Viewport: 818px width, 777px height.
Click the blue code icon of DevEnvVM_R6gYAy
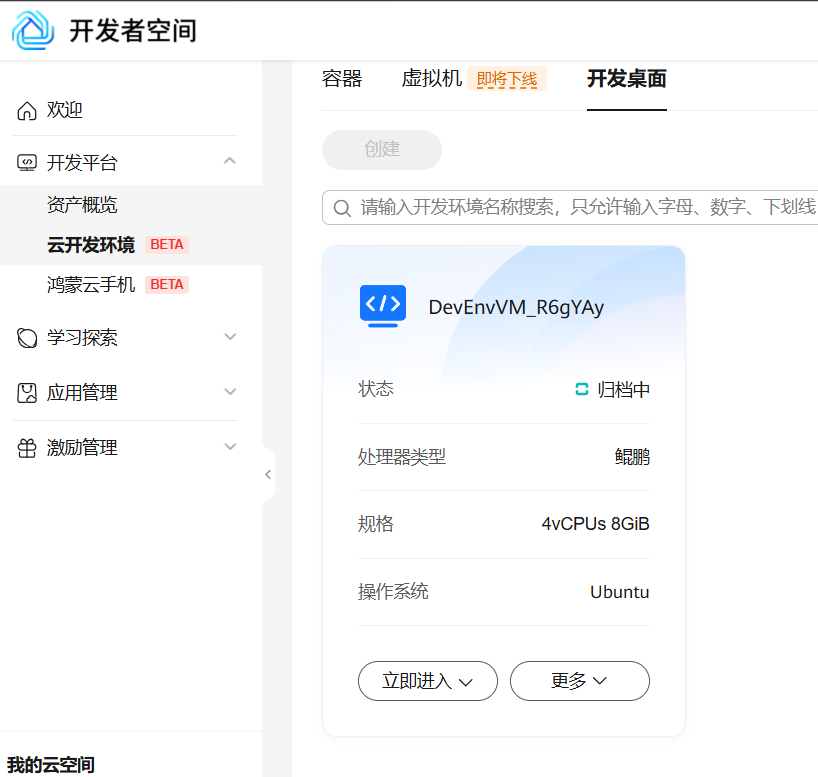click(x=383, y=306)
